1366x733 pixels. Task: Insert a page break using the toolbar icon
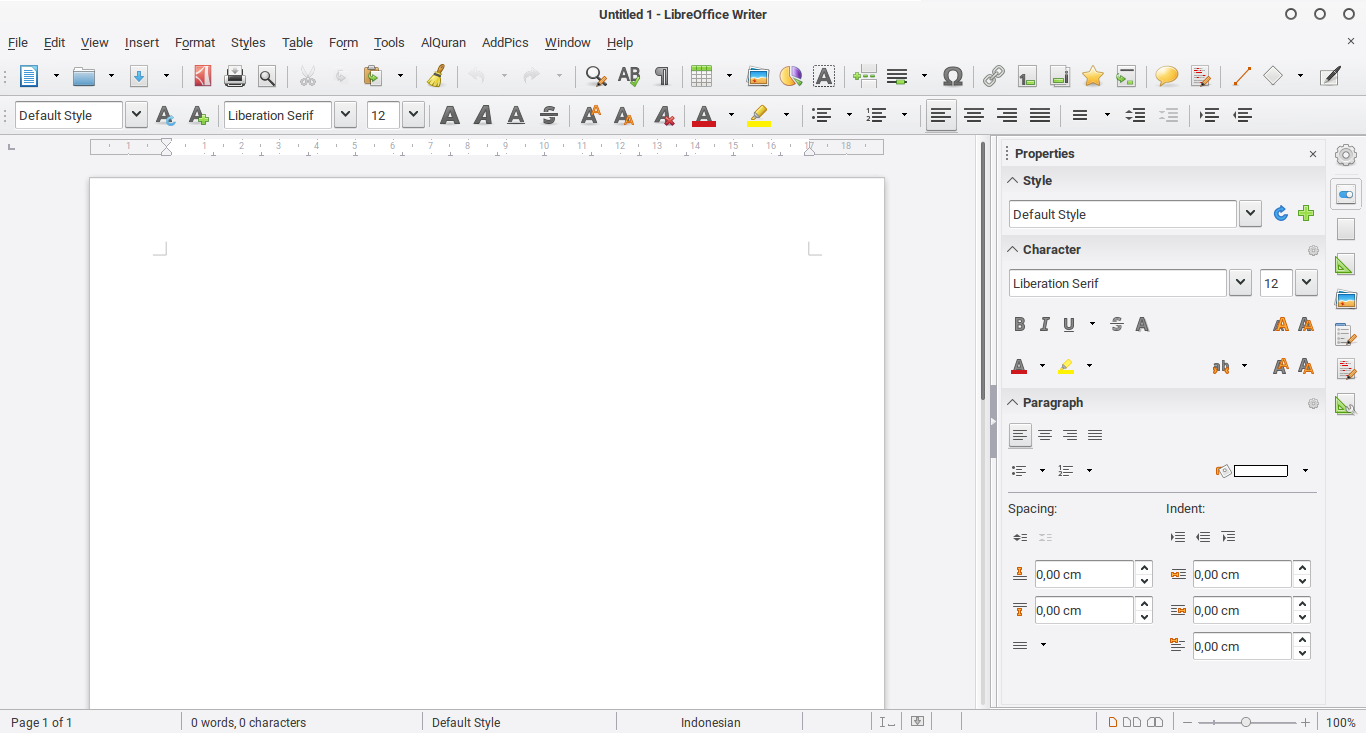(x=864, y=76)
